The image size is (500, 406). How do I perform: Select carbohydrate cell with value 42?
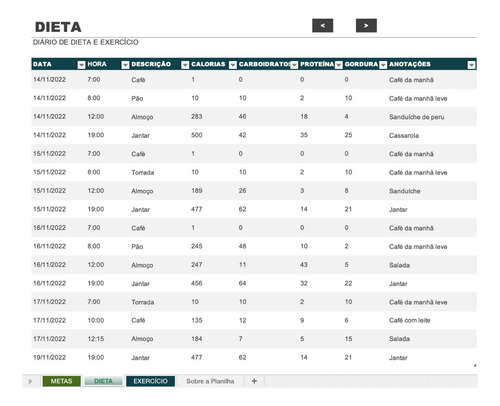242,135
